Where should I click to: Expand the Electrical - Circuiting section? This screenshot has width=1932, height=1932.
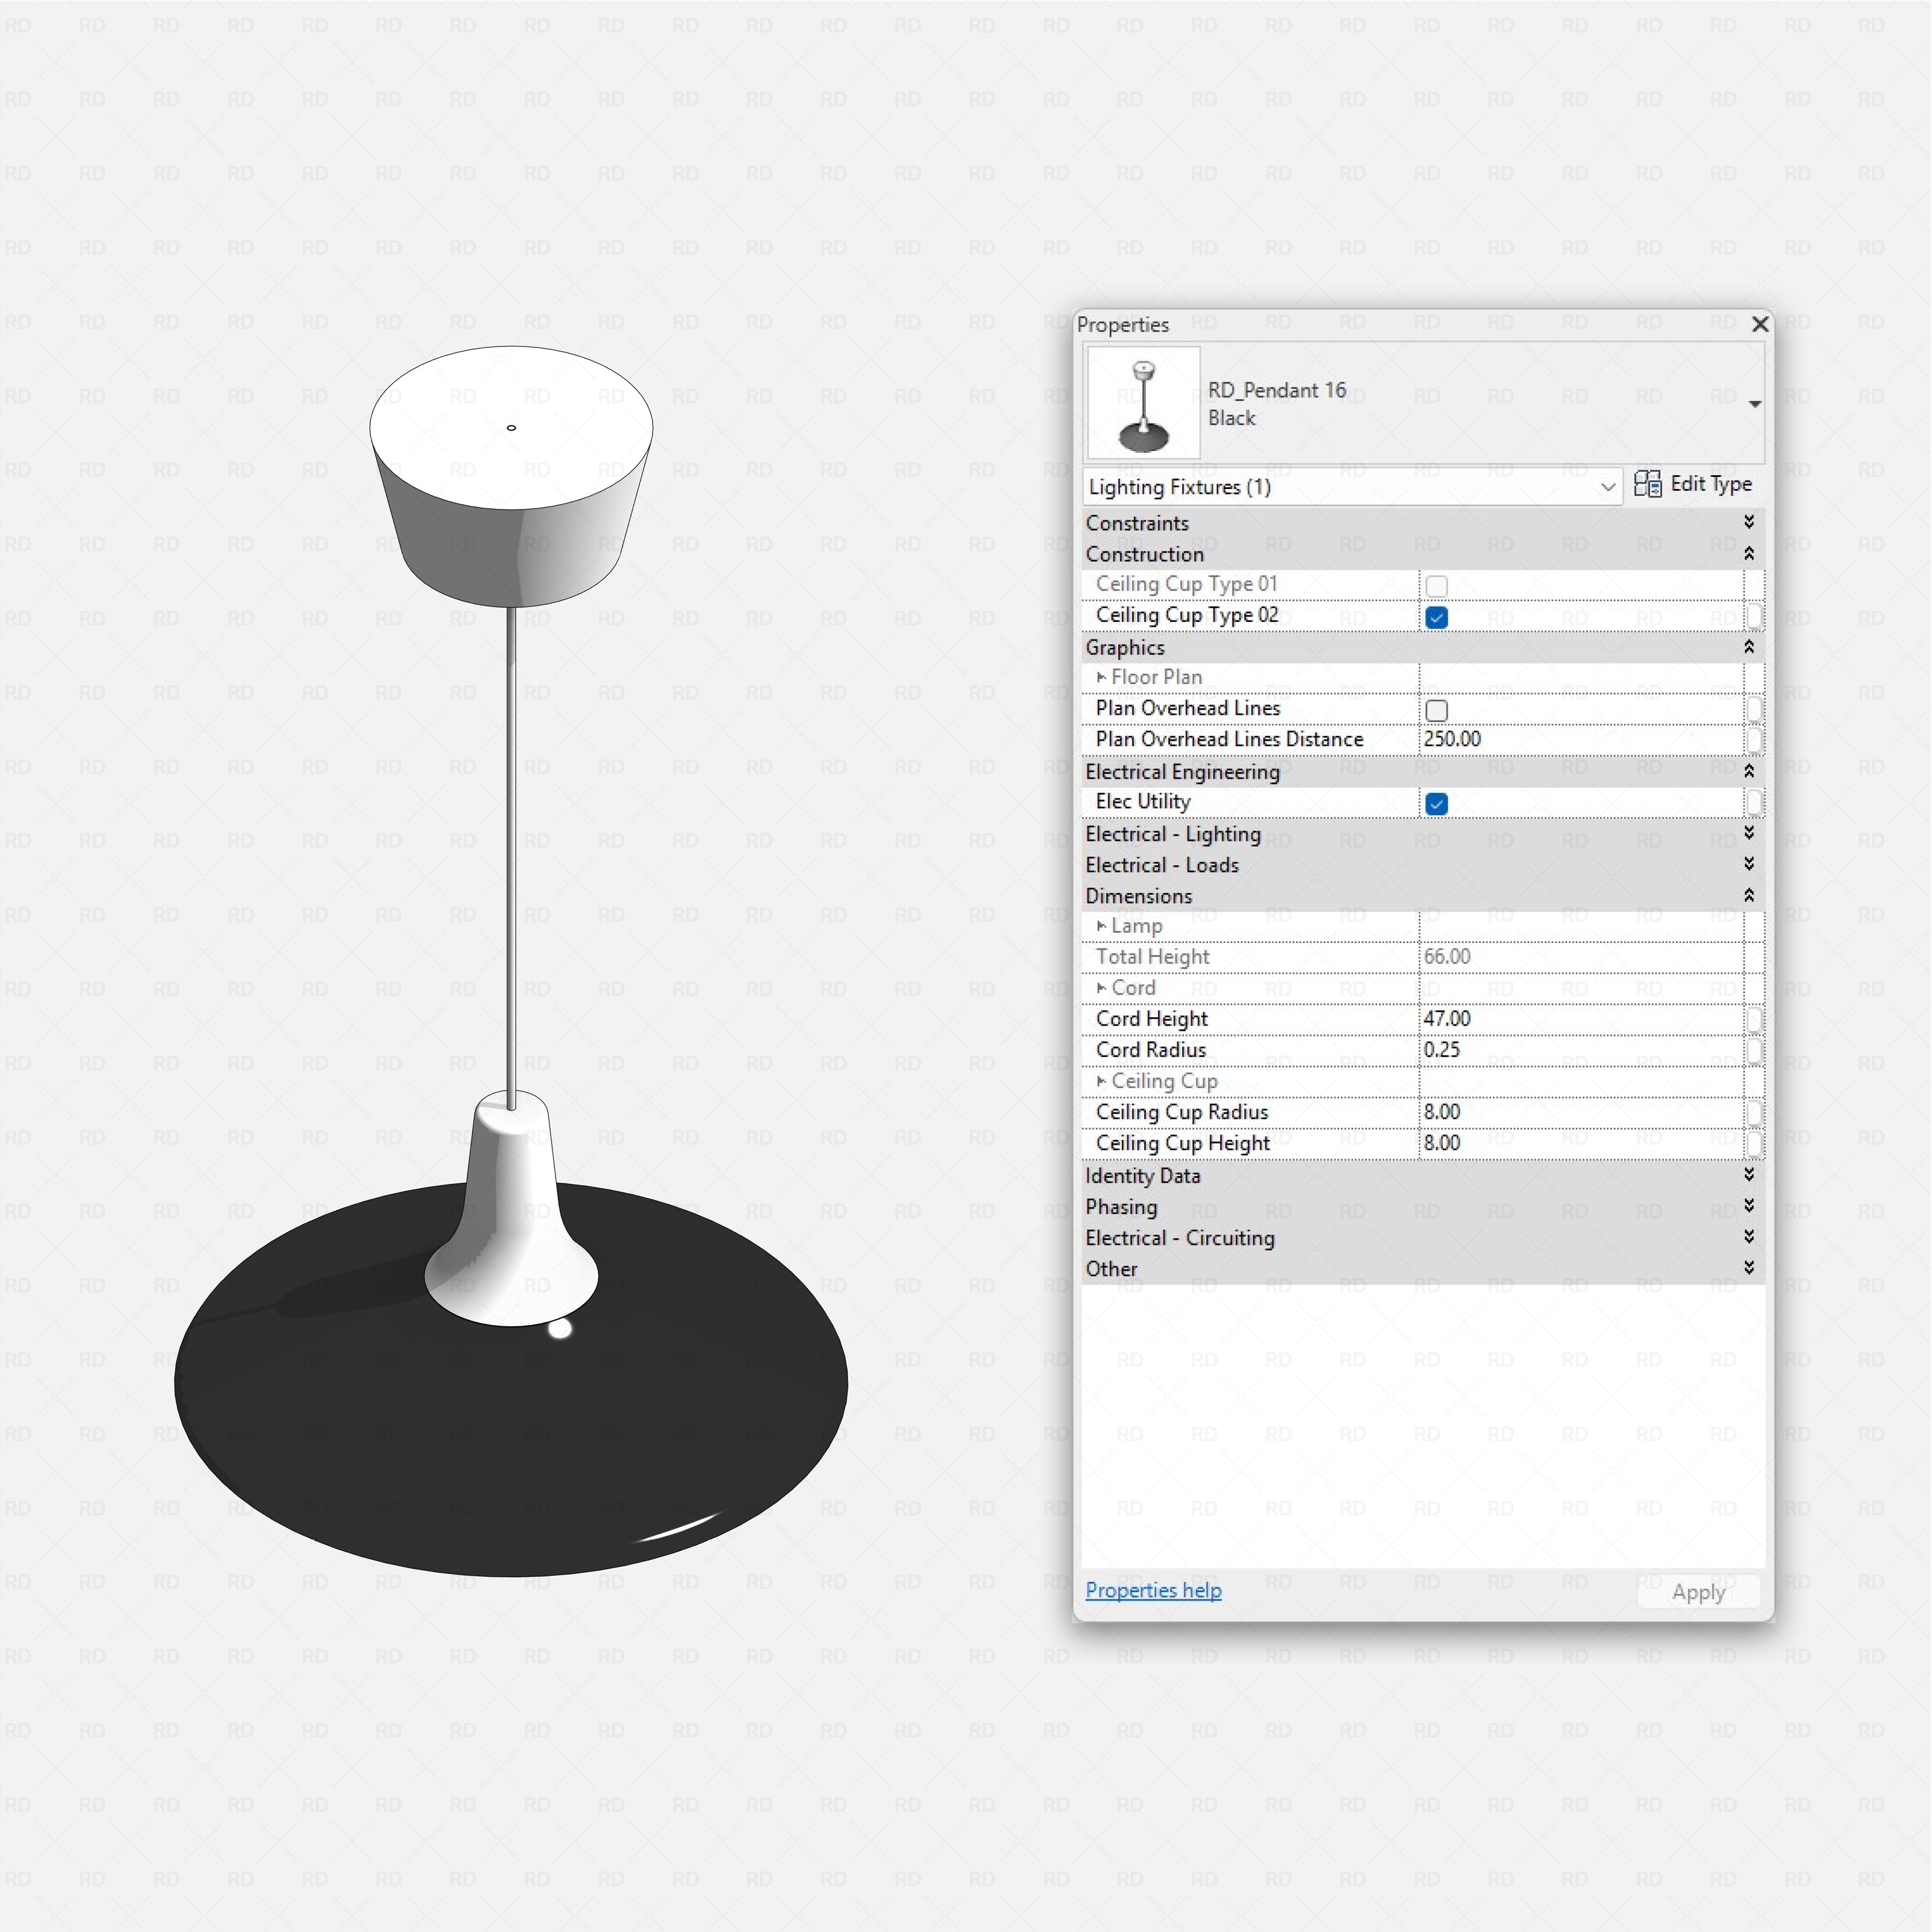(x=1748, y=1236)
